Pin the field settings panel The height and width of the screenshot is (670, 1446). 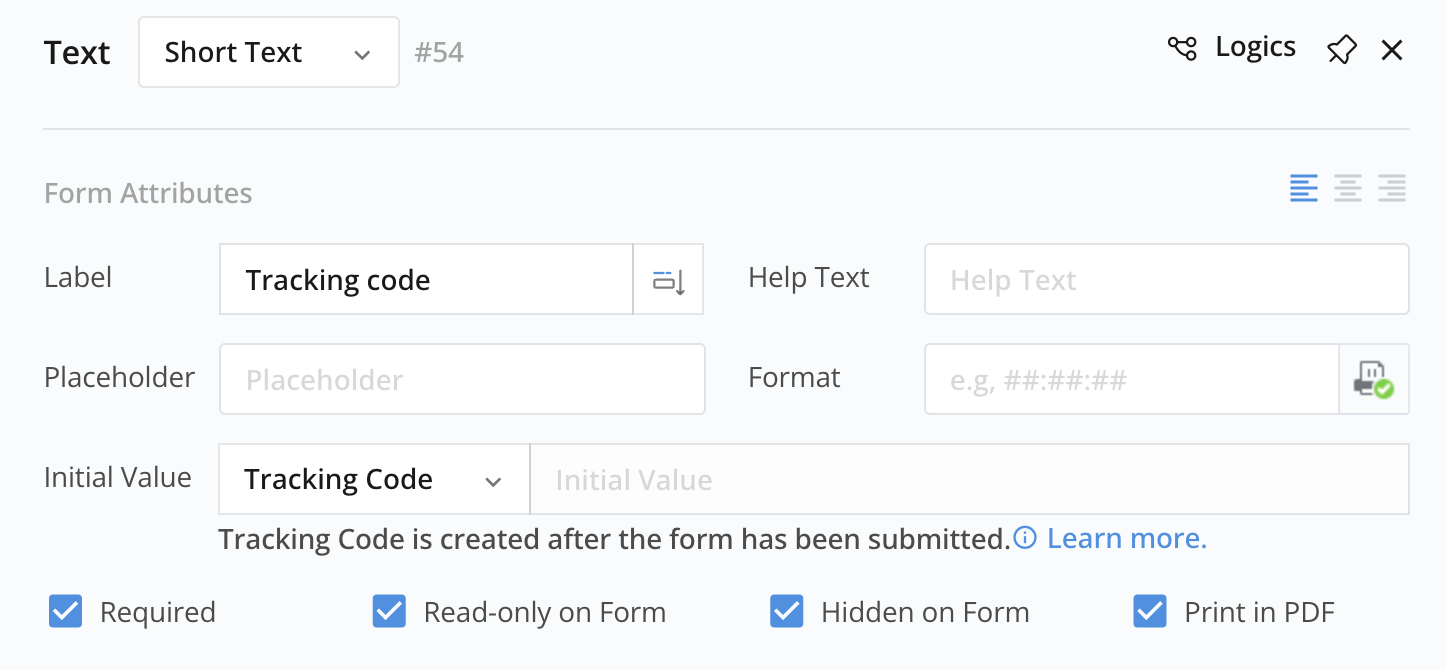tap(1341, 50)
